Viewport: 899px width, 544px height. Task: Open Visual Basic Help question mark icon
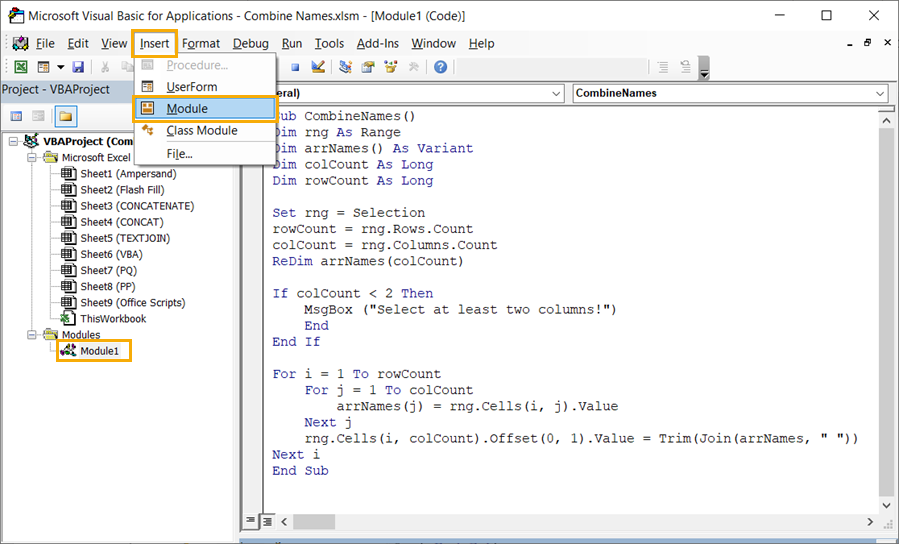point(440,67)
